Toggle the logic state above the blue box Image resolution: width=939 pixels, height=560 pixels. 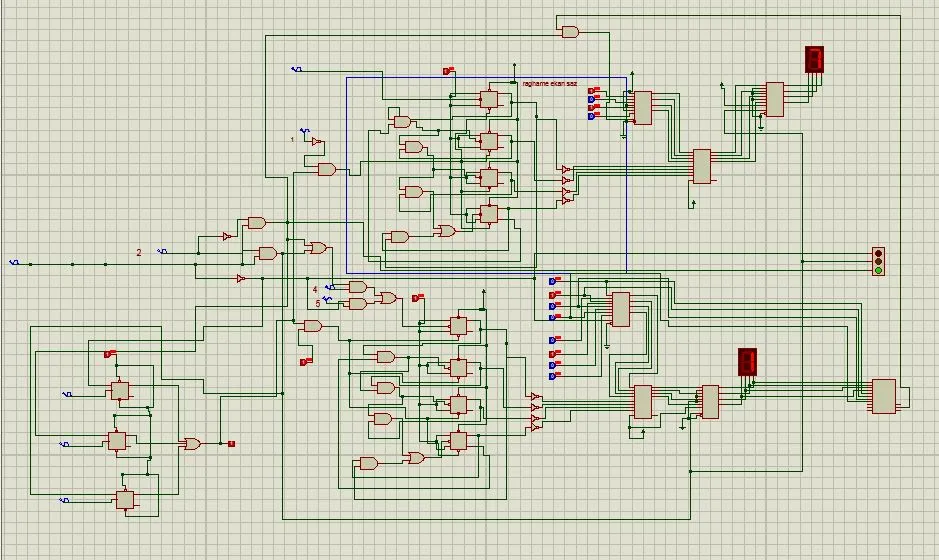tap(448, 71)
